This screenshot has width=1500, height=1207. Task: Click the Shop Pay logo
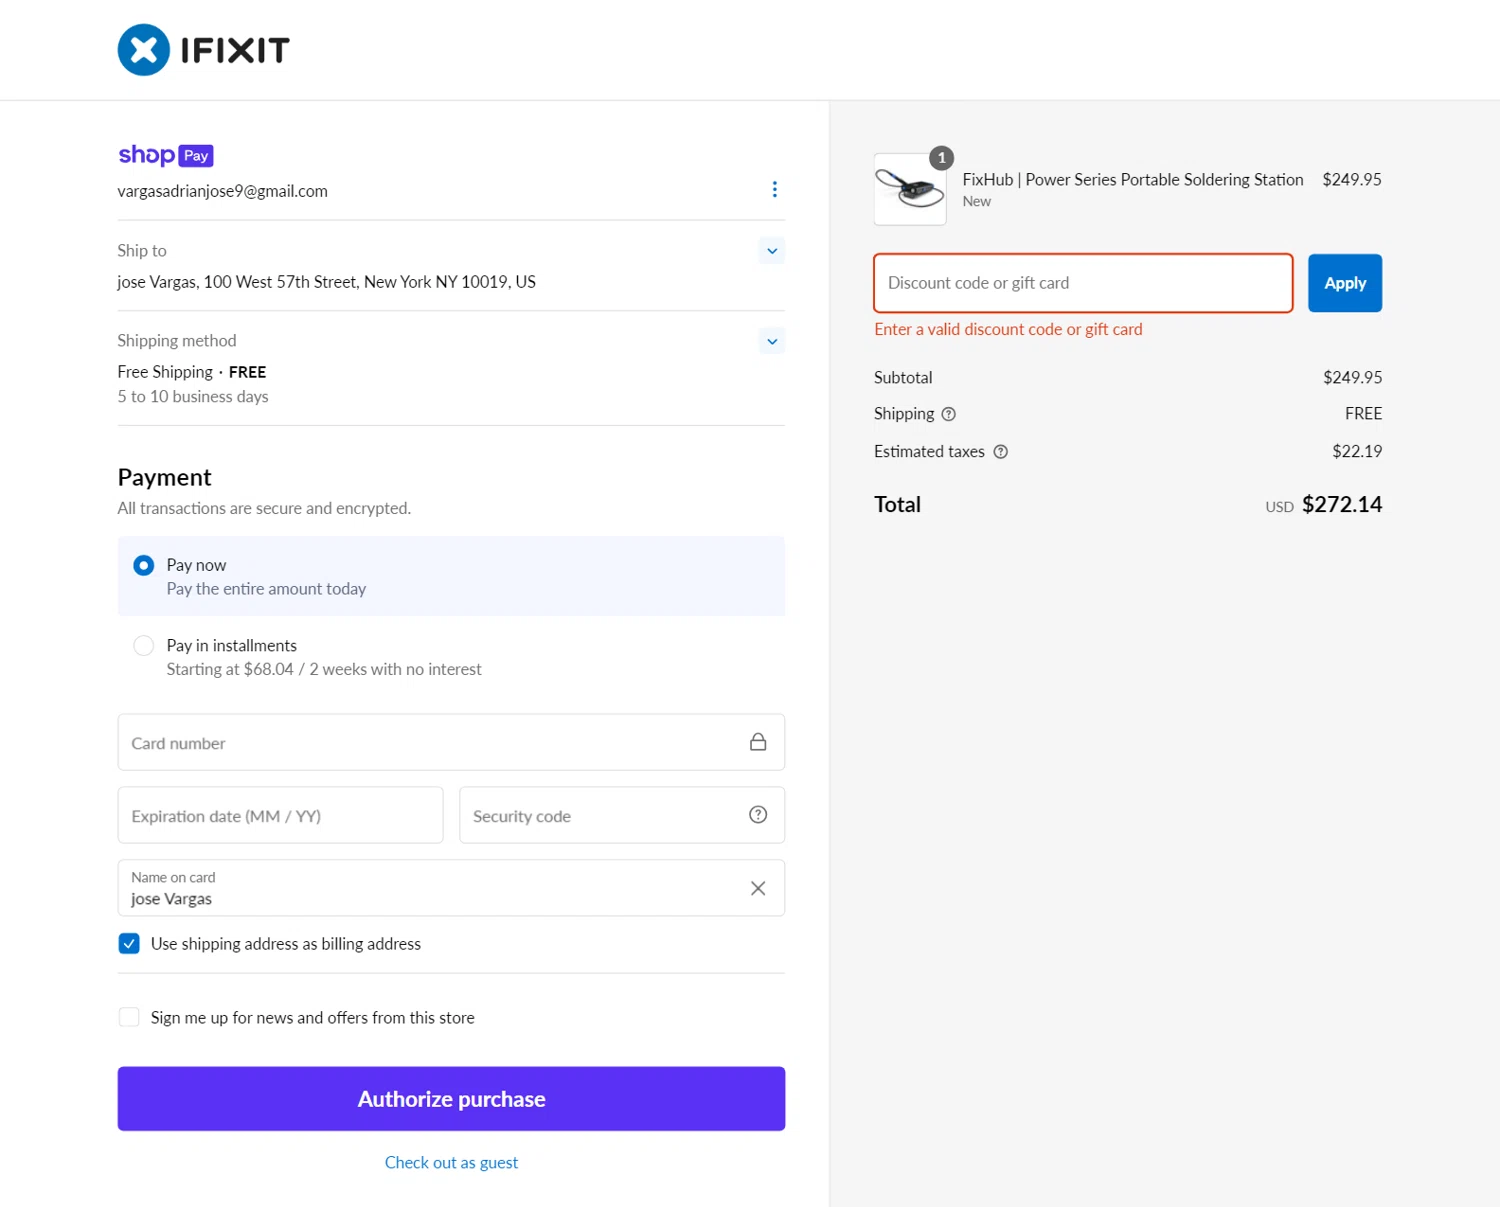[165, 155]
